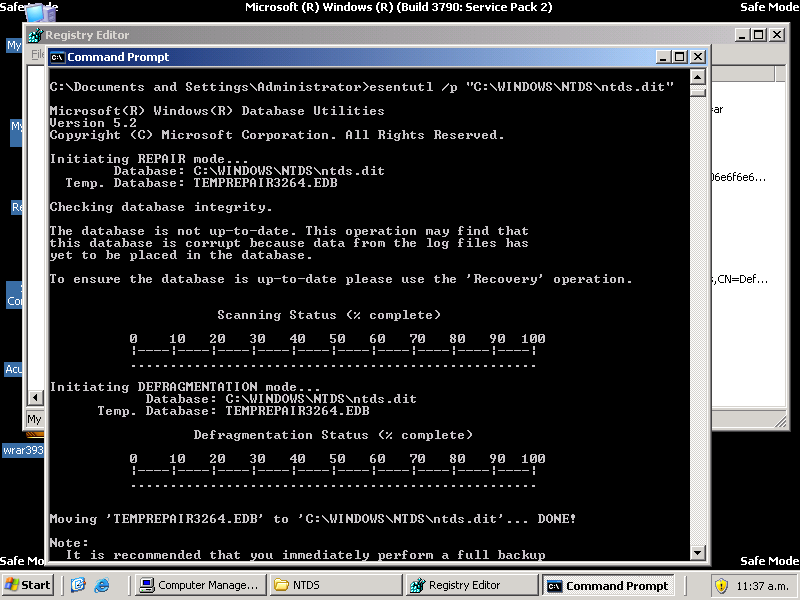Close the Command Prompt window

698,57
